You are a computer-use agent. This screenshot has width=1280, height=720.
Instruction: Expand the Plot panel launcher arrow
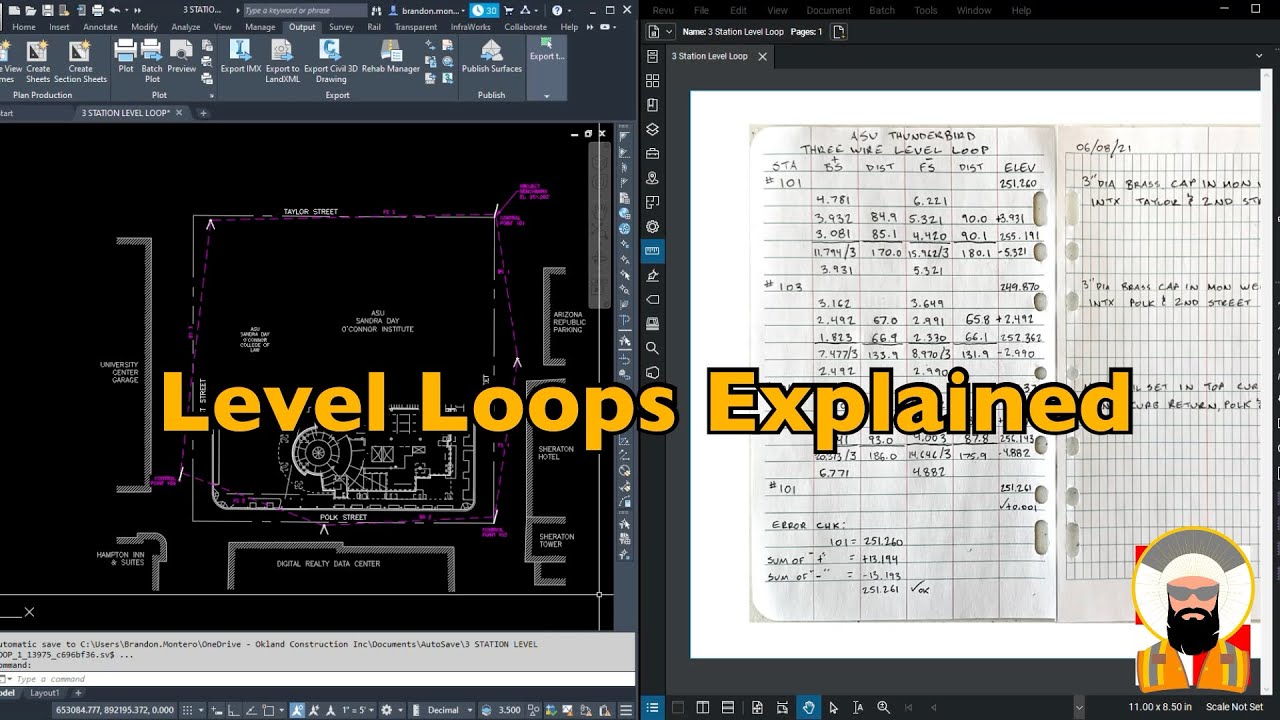[211, 95]
